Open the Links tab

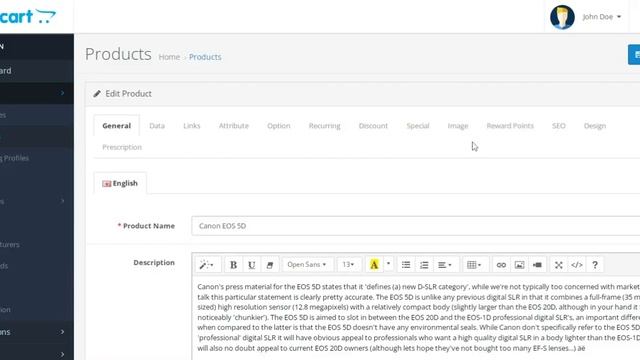(x=192, y=126)
